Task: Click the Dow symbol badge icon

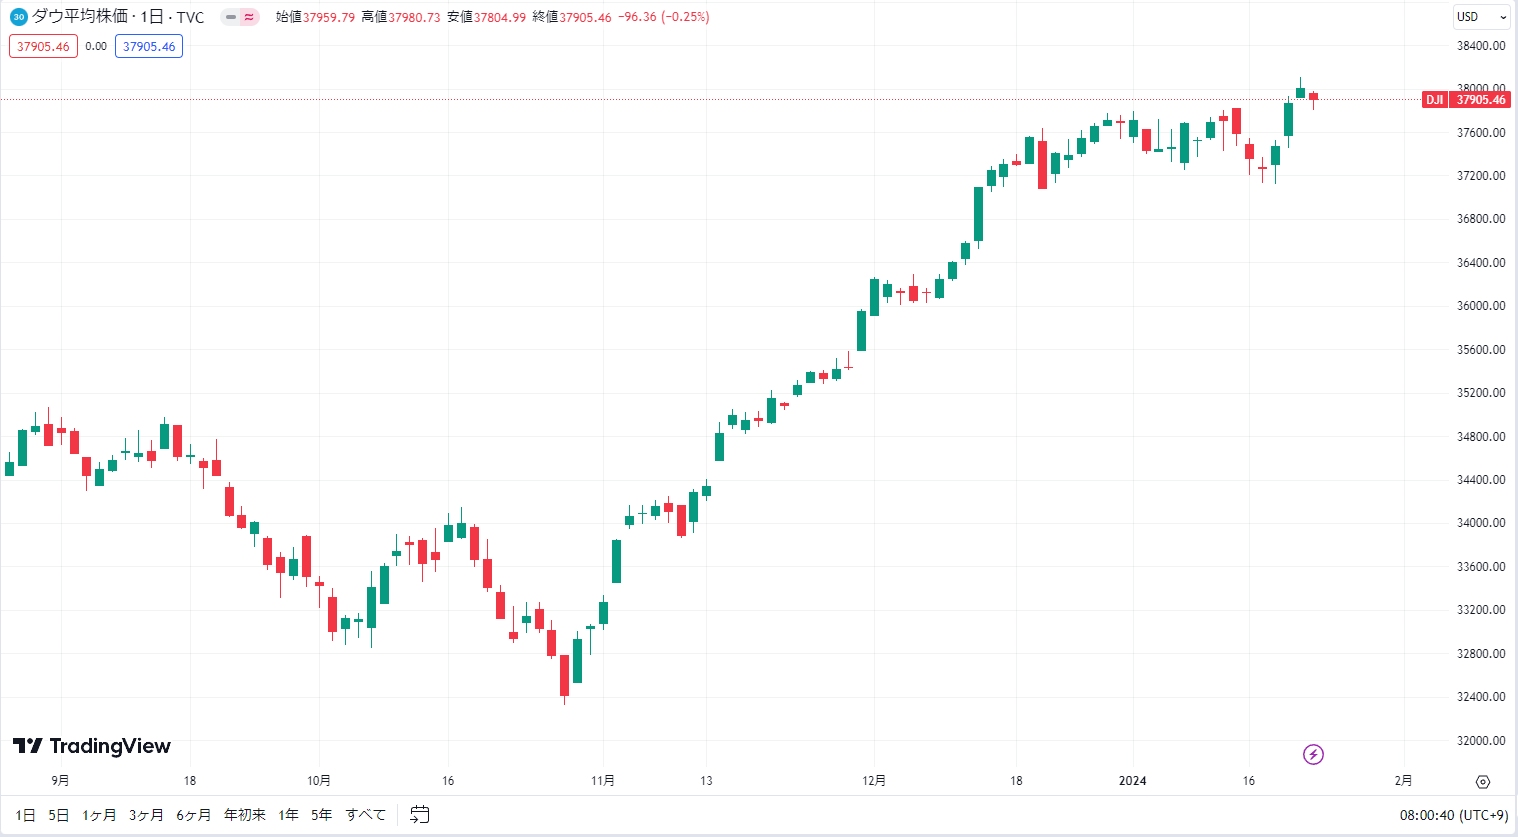Action: [x=18, y=17]
